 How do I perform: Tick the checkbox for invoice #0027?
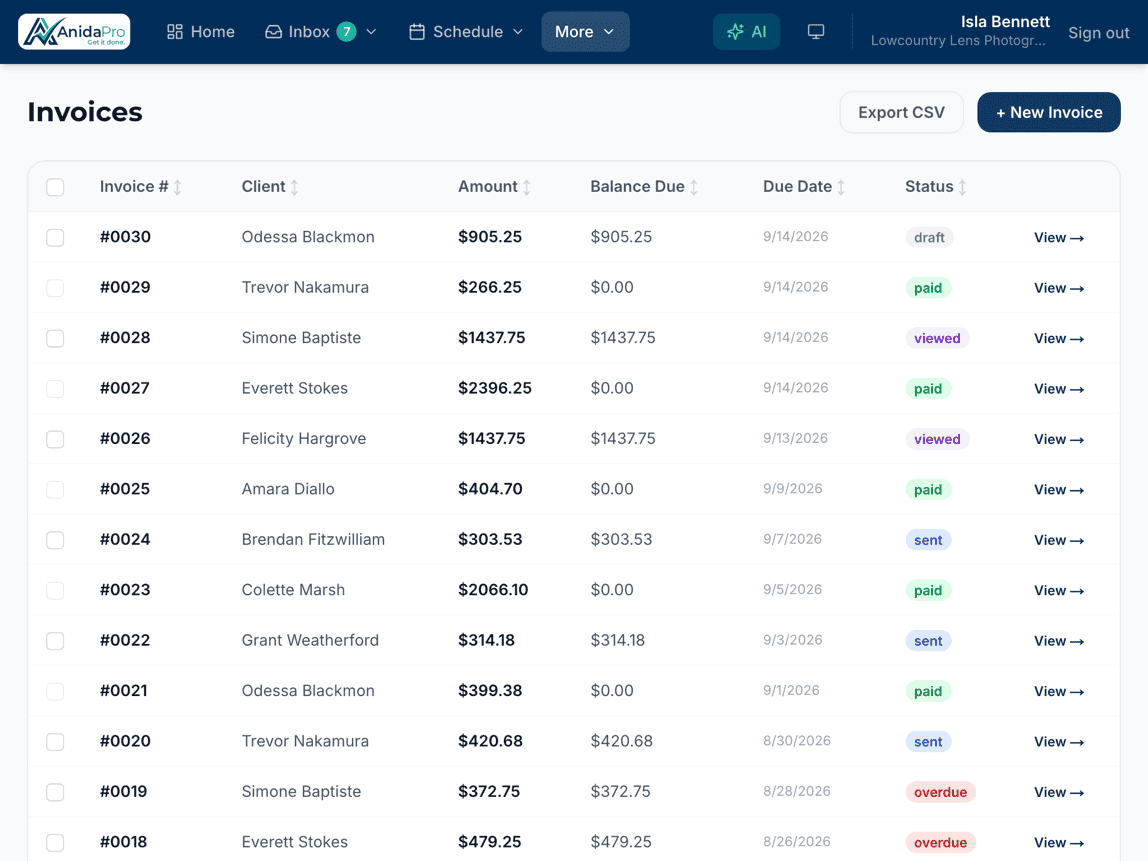tap(55, 389)
